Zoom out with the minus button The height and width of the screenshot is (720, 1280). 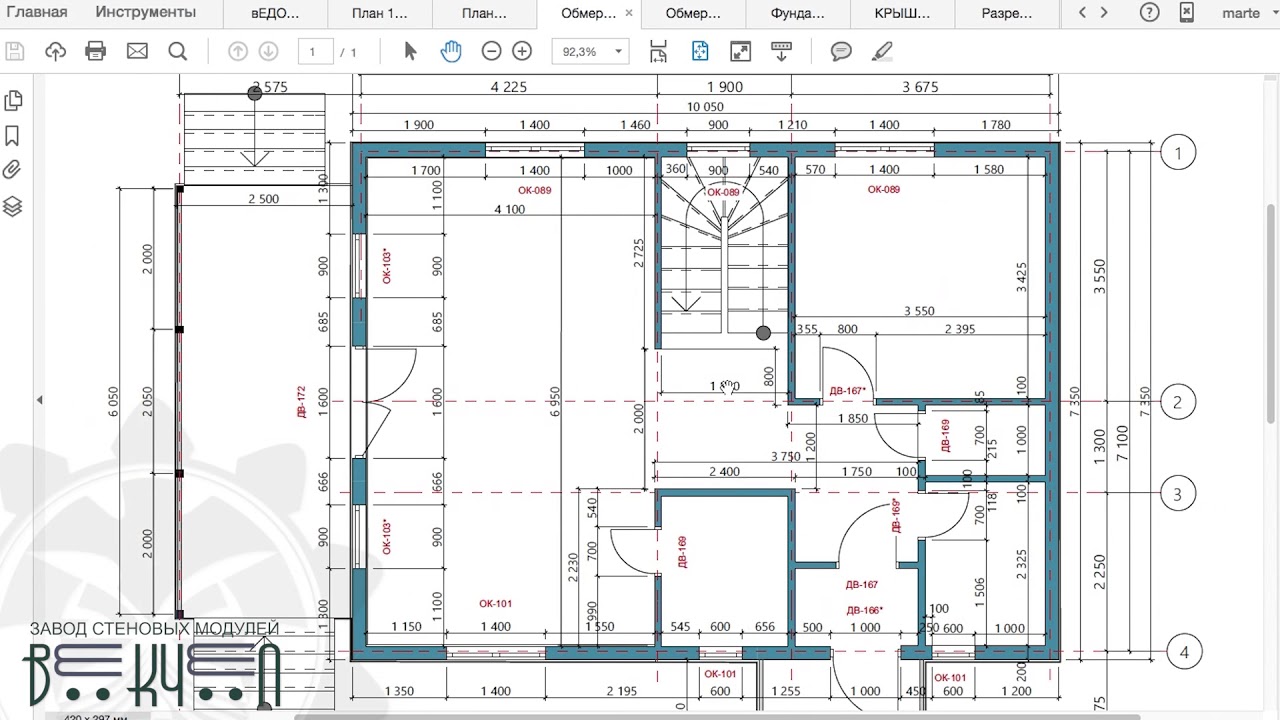[x=491, y=52]
